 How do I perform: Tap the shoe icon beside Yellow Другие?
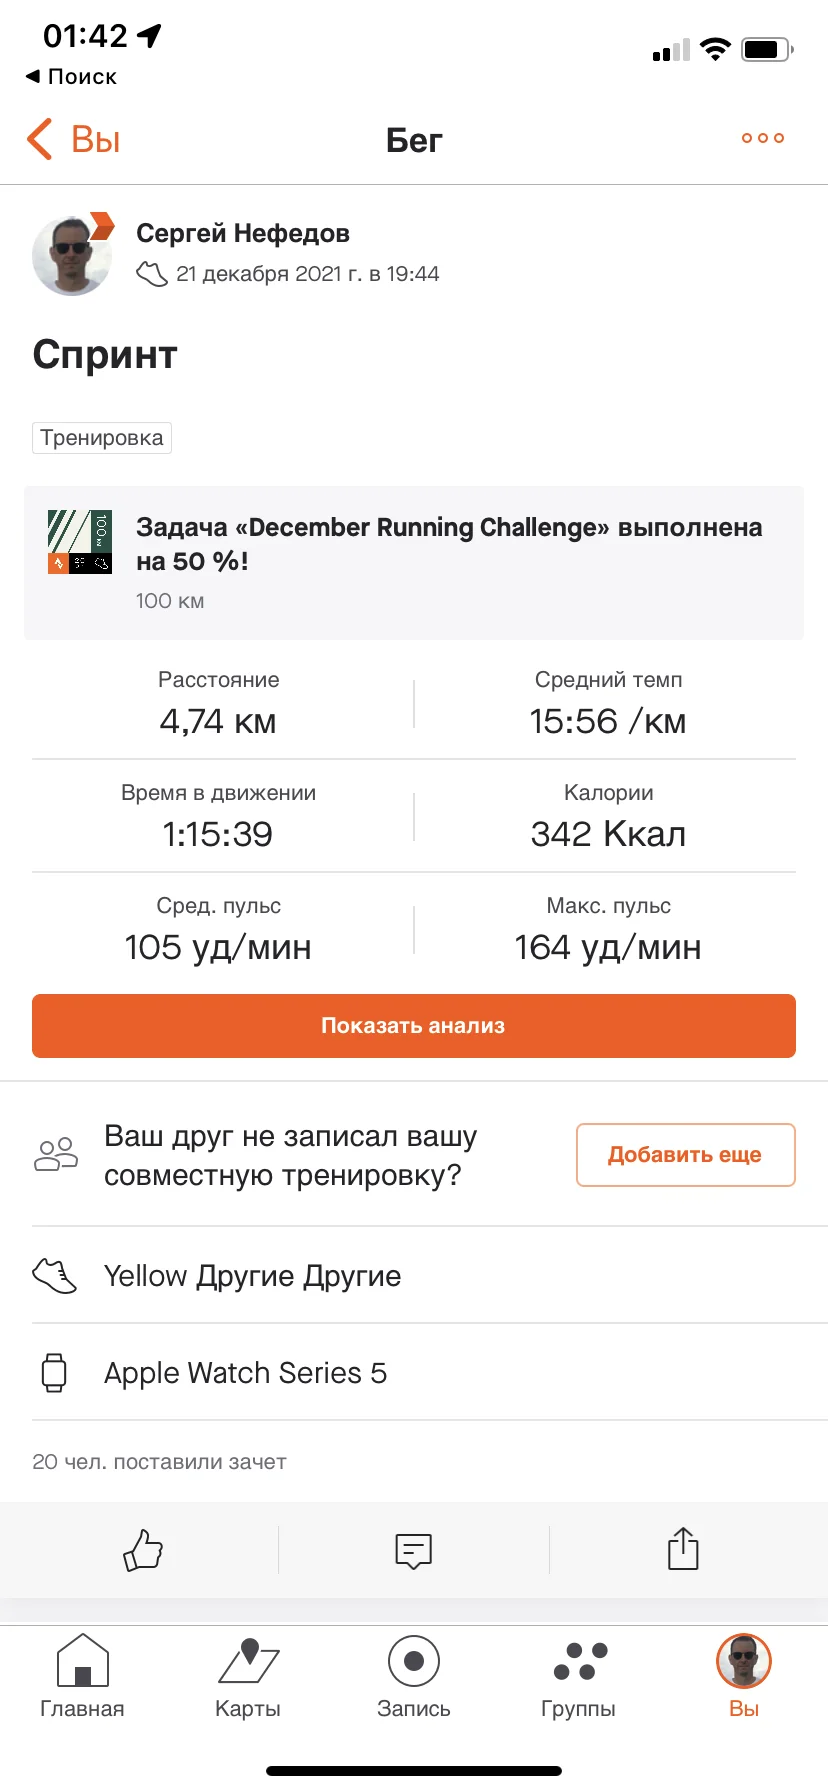[x=54, y=1276]
